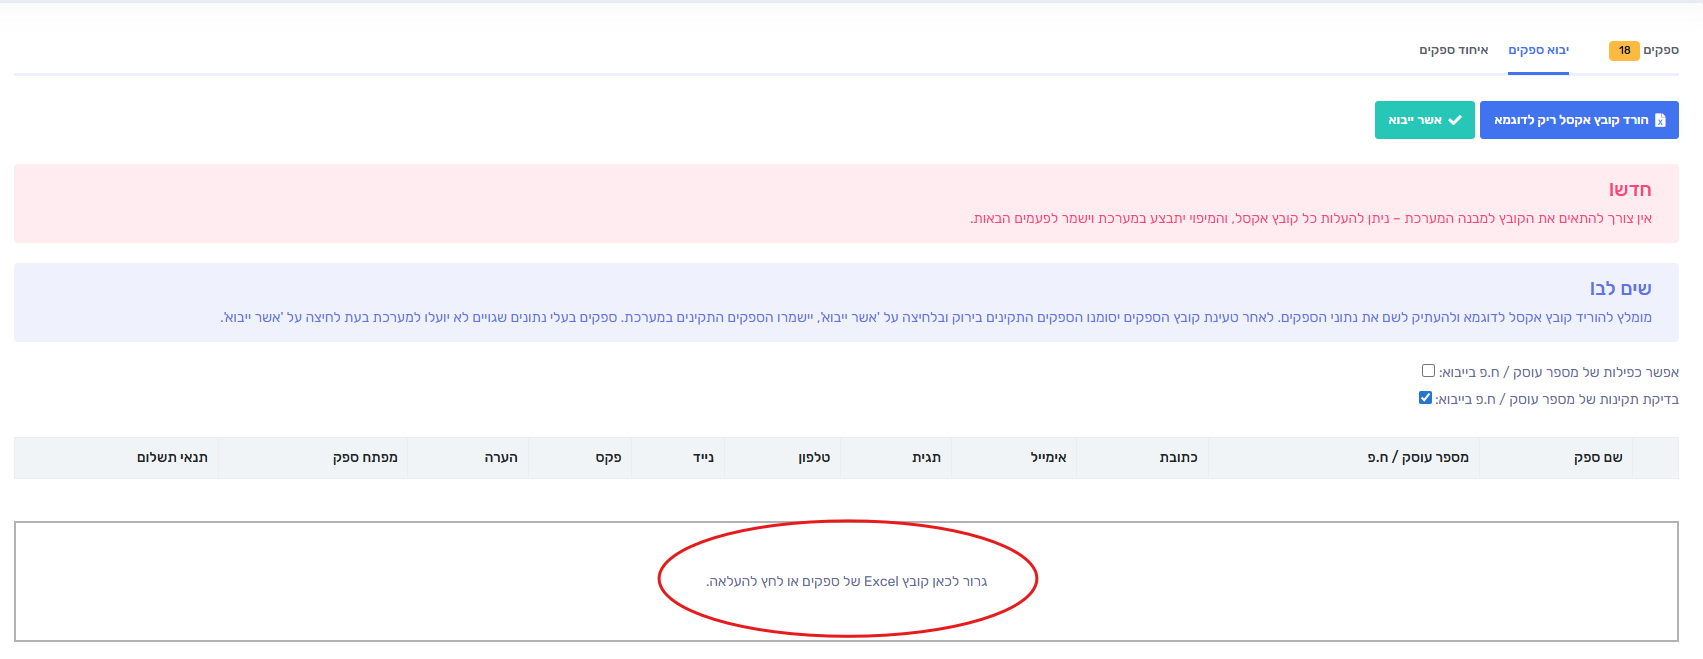Click the Excel file icon on download button
This screenshot has width=1703, height=659.
pyautogui.click(x=1660, y=120)
